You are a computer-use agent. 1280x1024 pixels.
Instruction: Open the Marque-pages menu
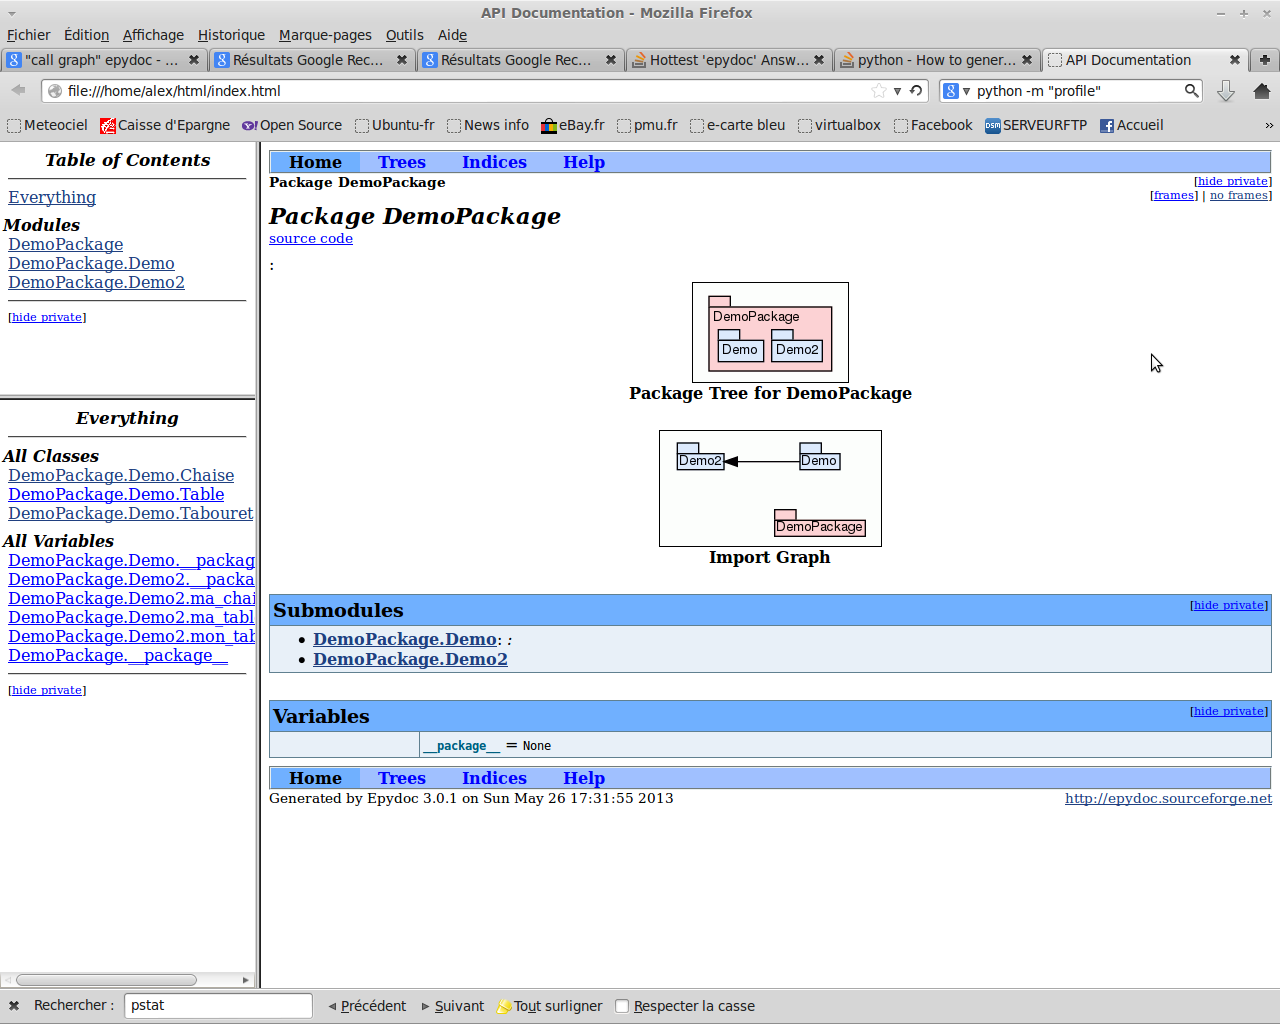[325, 35]
